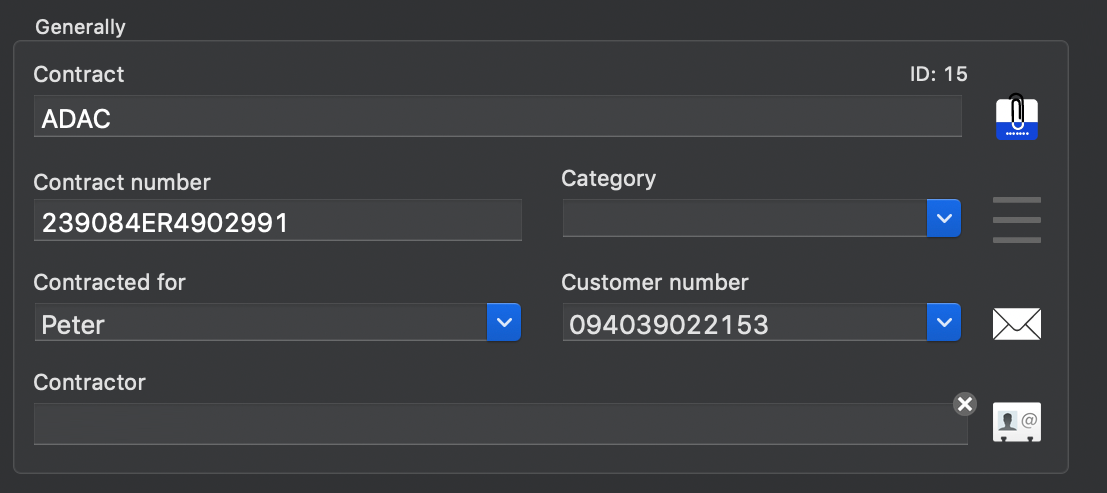Open attachments via the paperclip icon
Screen dimensions: 1107x493
[1017, 117]
